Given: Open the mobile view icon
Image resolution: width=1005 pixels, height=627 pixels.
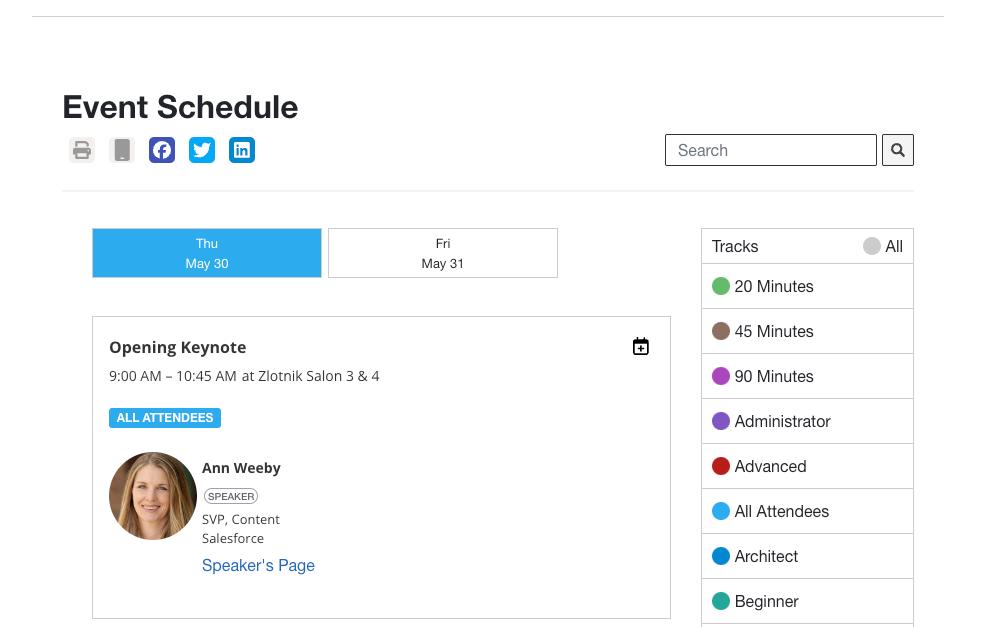Looking at the screenshot, I should click(122, 150).
